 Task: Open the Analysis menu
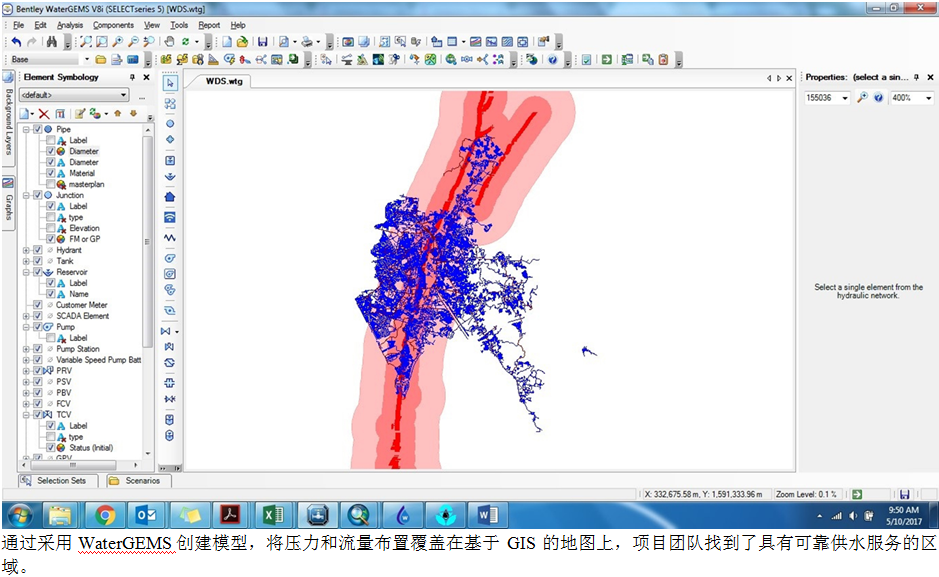click(70, 25)
